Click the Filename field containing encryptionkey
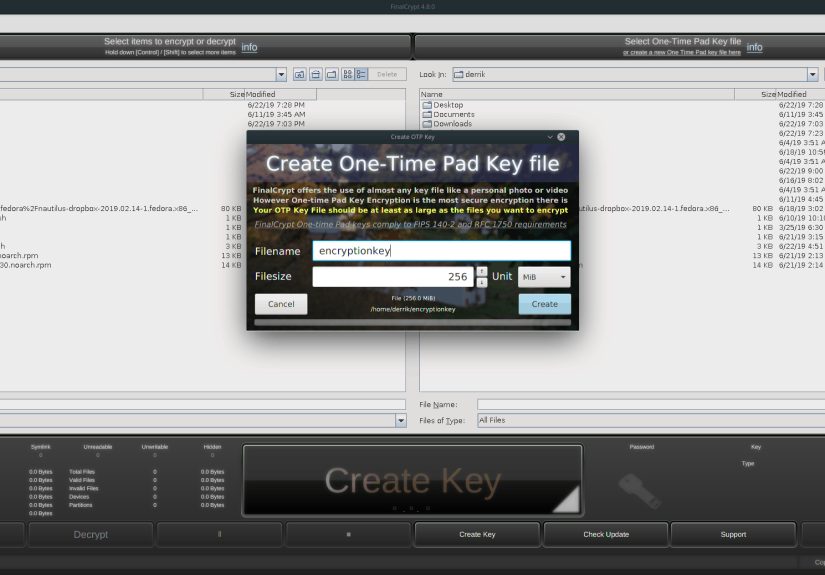The height and width of the screenshot is (575, 825). (441, 251)
